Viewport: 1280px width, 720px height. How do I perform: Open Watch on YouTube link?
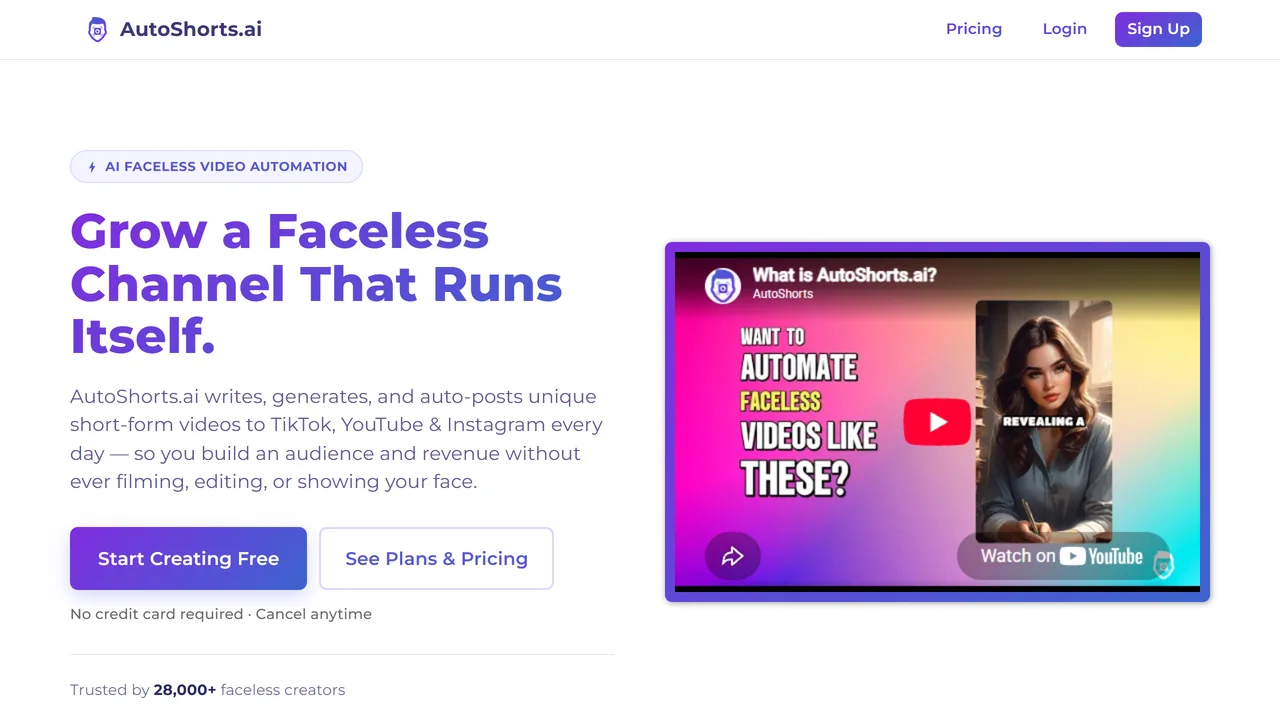point(1062,556)
